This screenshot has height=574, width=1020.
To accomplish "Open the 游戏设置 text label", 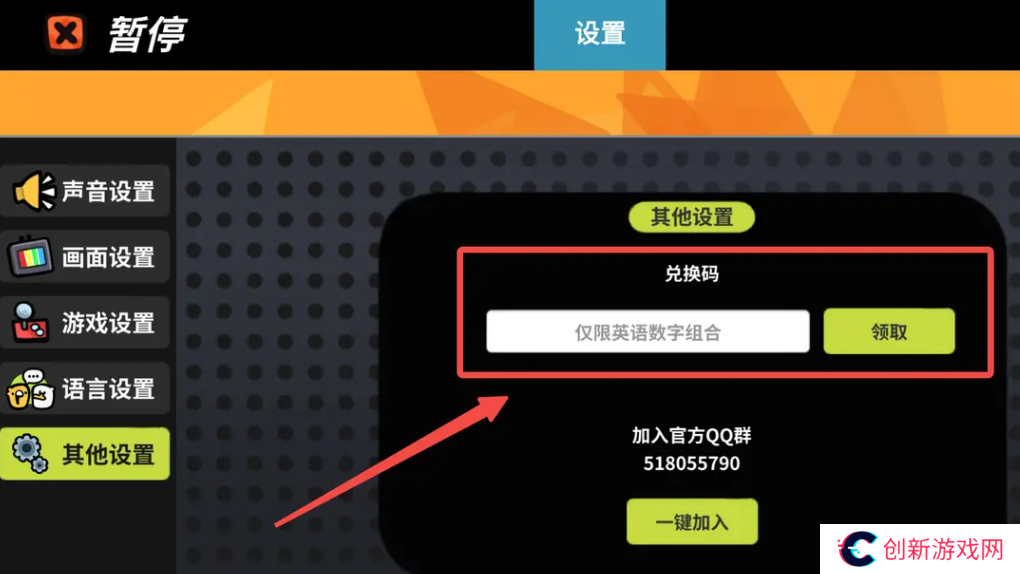I will (109, 323).
